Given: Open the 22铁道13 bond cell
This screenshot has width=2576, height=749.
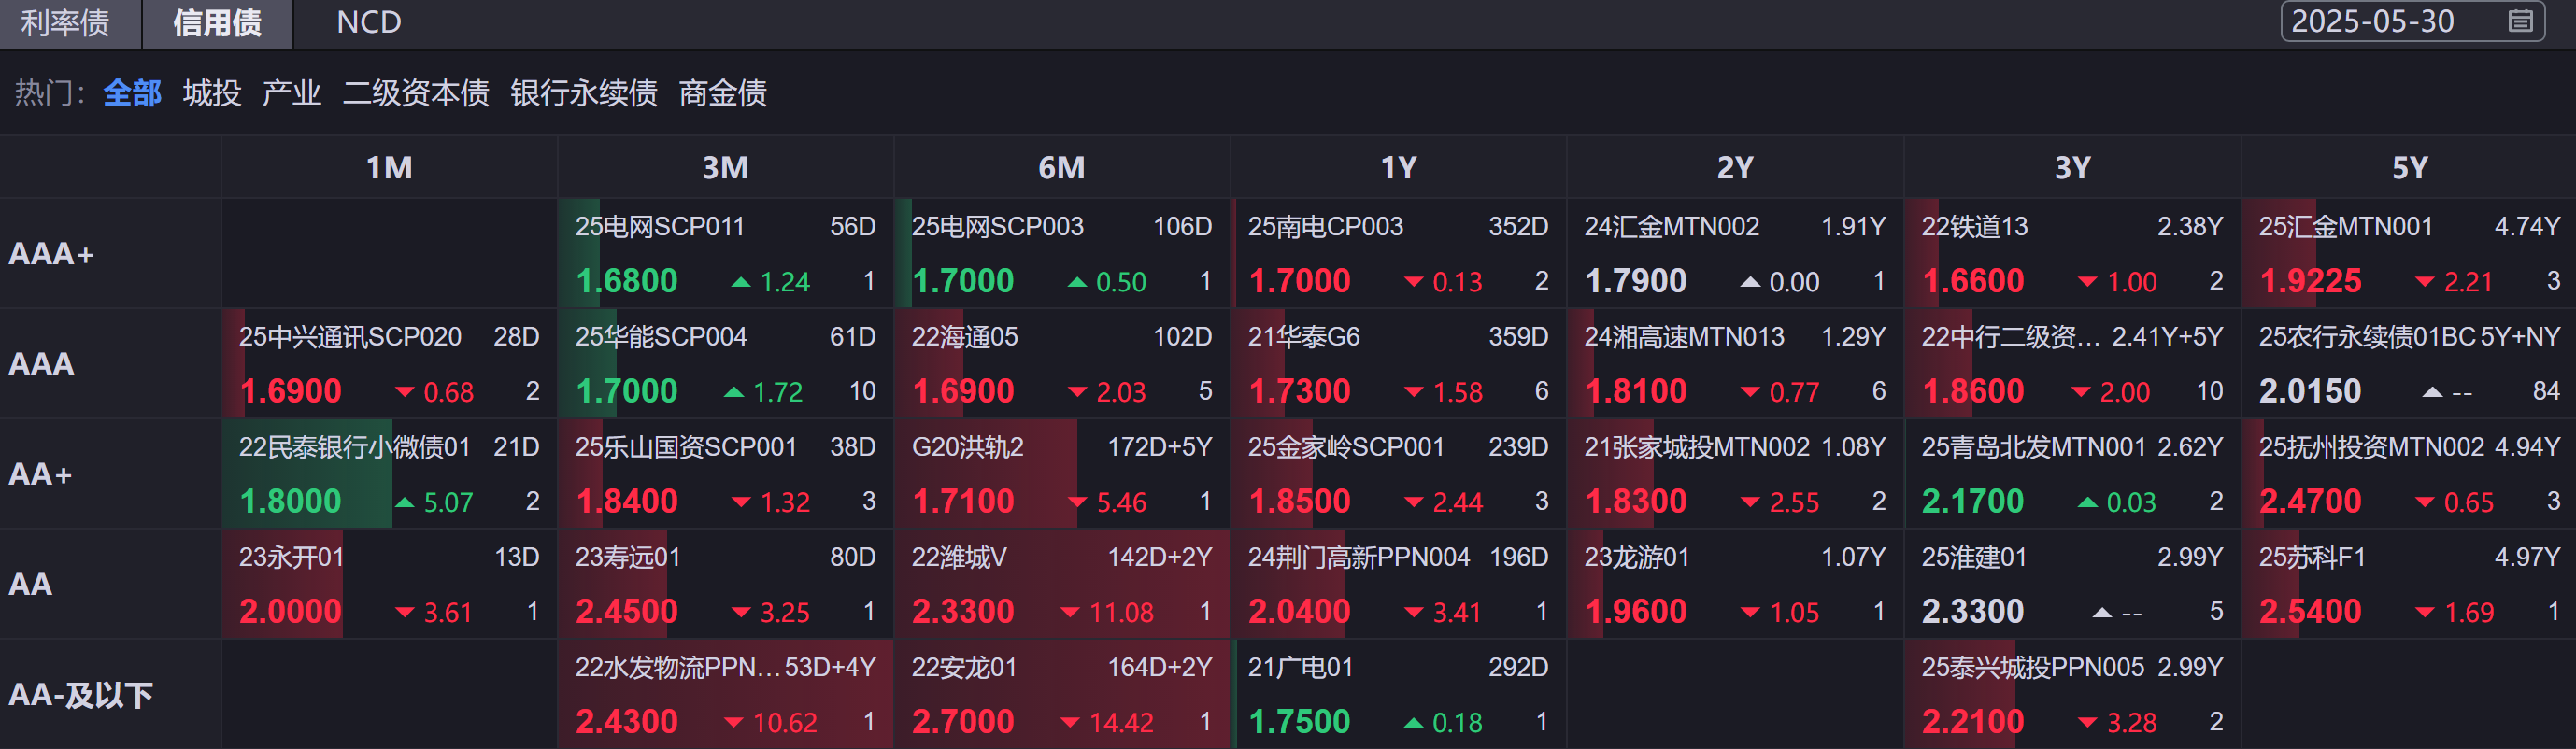Looking at the screenshot, I should 2072,254.
